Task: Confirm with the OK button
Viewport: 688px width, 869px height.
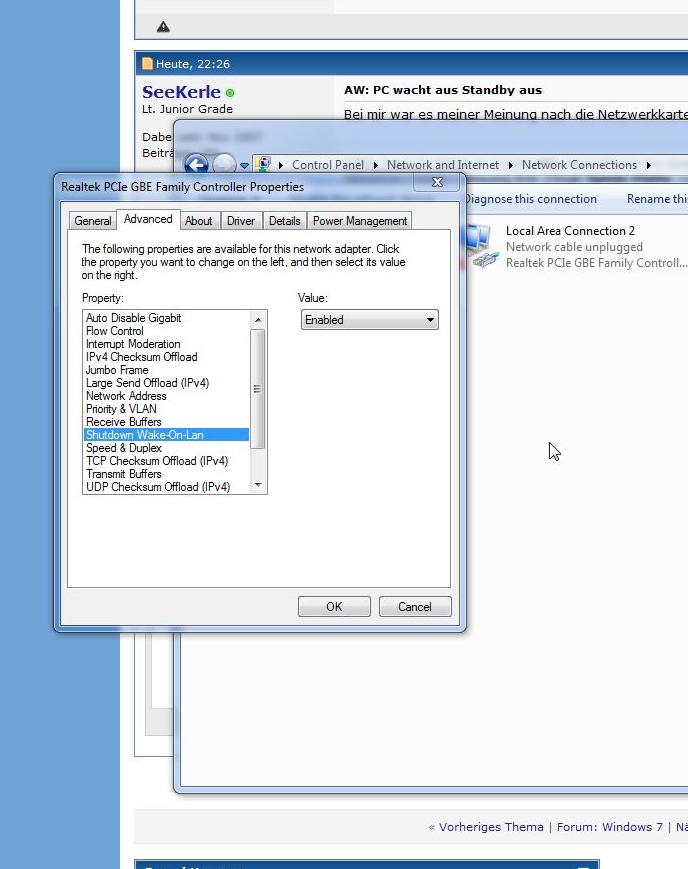Action: point(334,607)
